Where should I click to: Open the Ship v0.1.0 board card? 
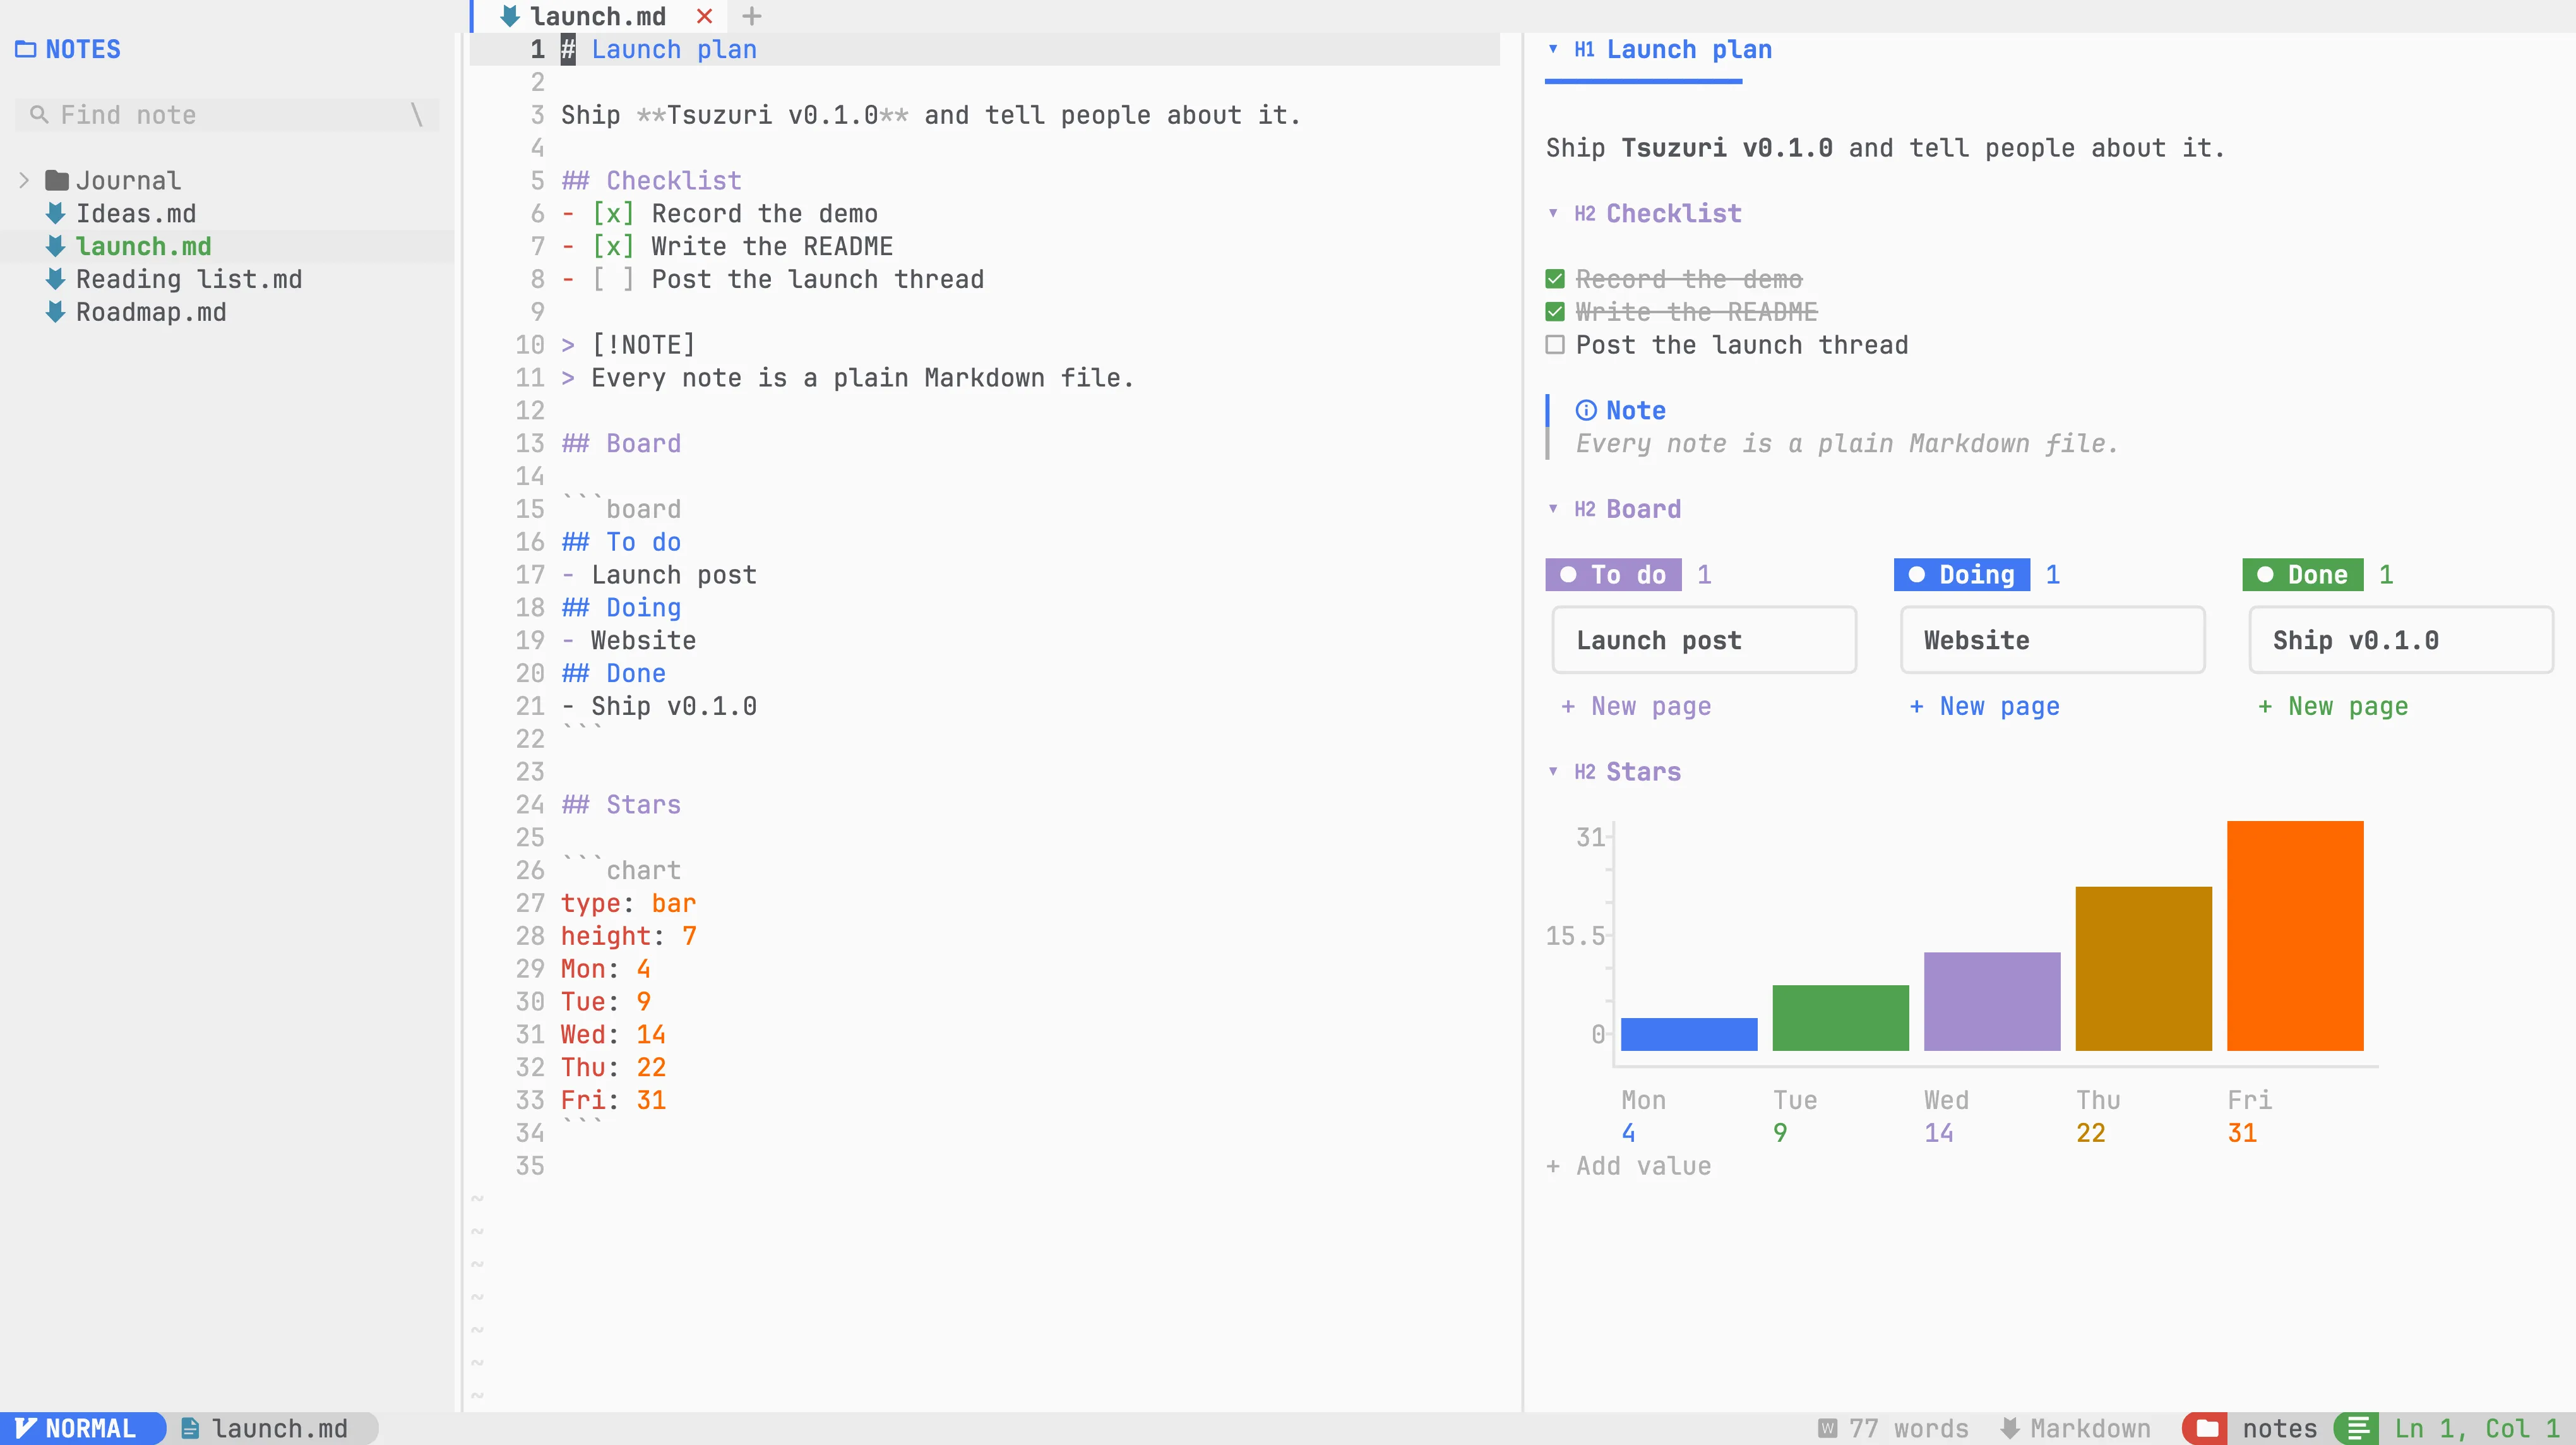[2401, 640]
